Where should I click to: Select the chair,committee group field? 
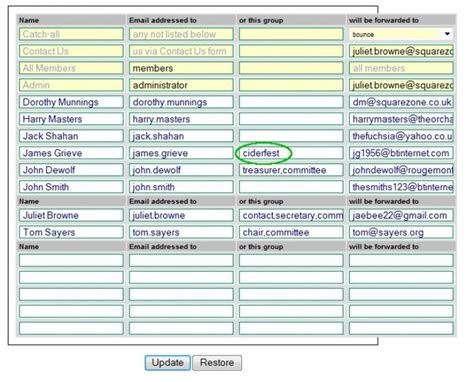tap(291, 232)
